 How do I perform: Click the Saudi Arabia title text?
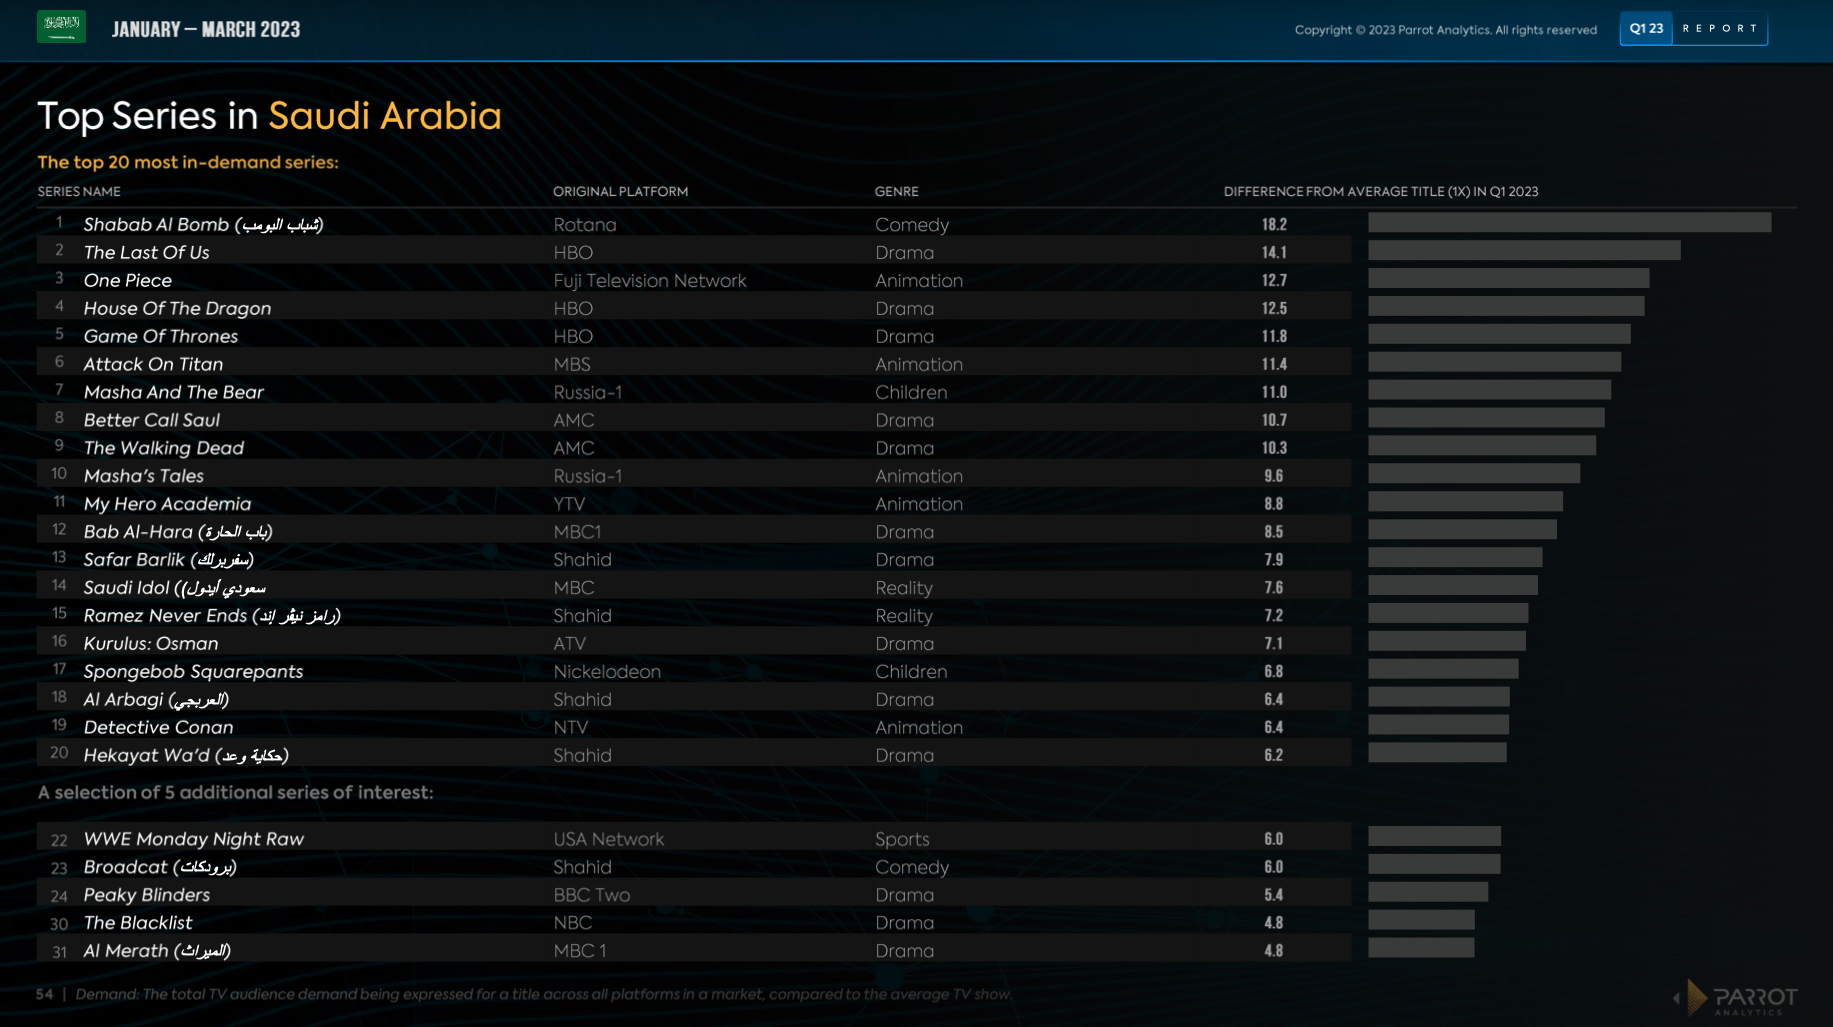tap(384, 117)
